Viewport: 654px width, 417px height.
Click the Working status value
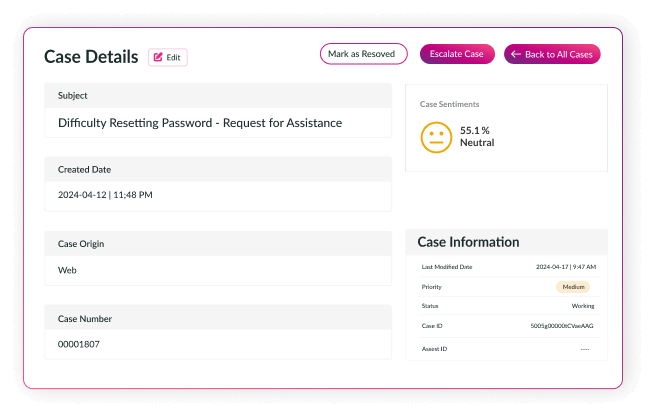tap(583, 306)
